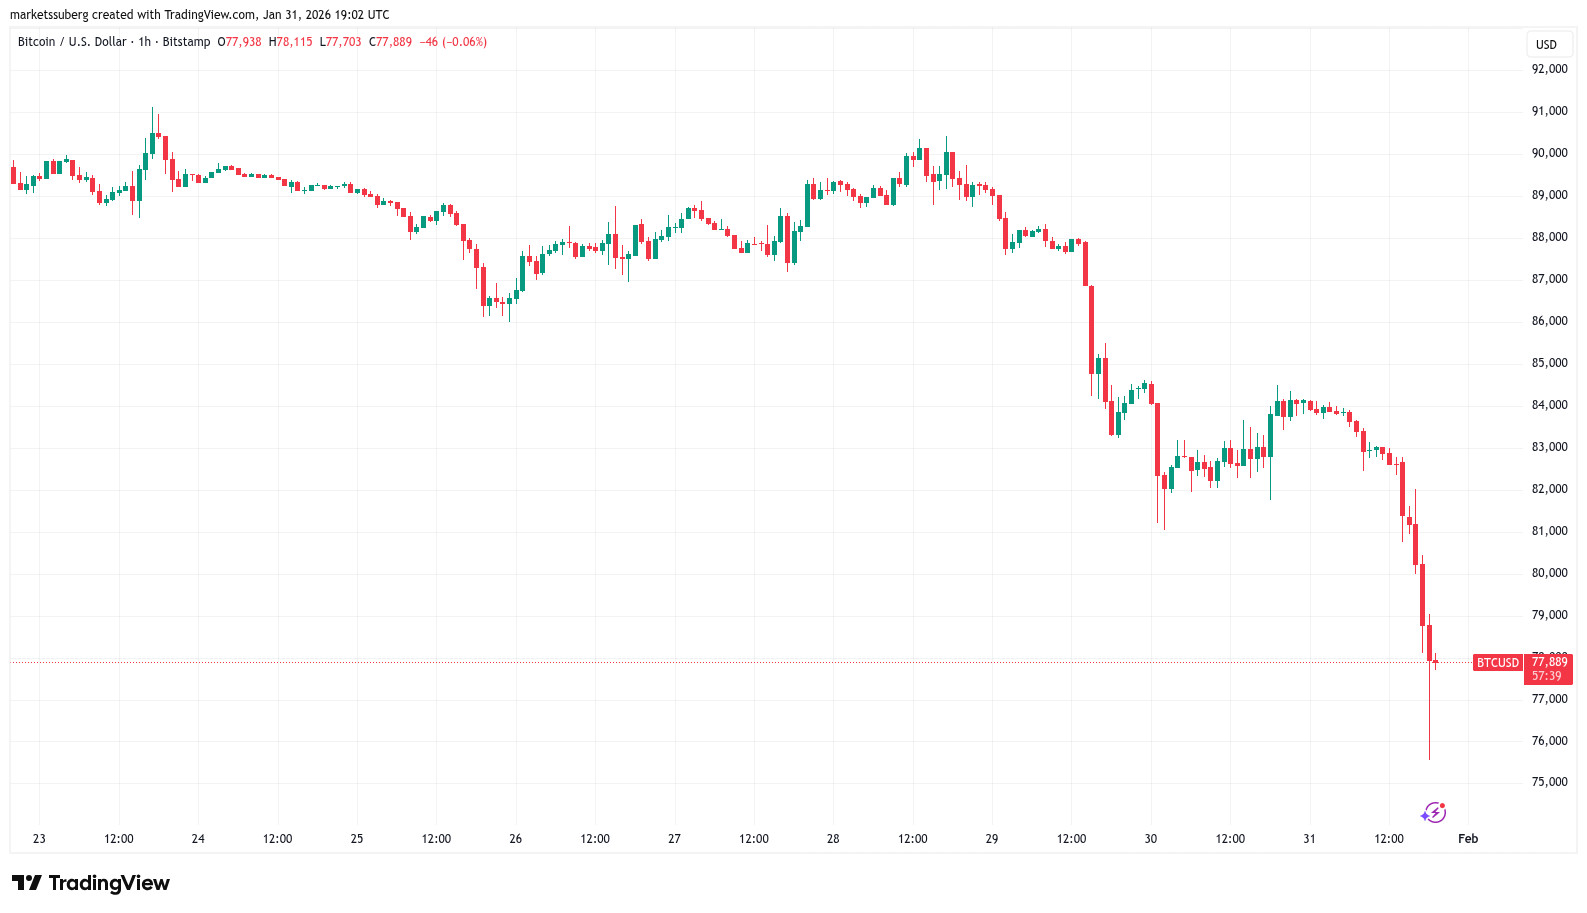Screen dimensions: 1587x913
Task: Click the TradingView logo icon
Action: (27, 883)
